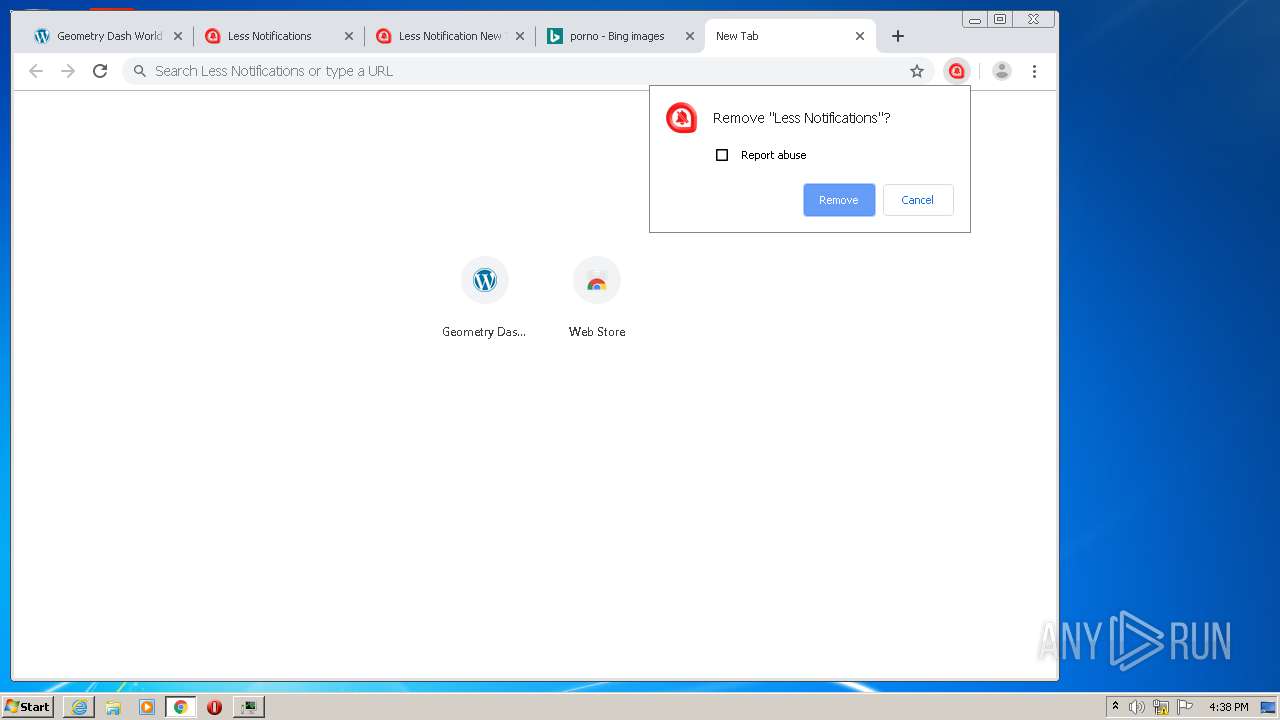Open Chrome's three-dot menu
Viewport: 1280px width, 720px height.
click(x=1034, y=71)
